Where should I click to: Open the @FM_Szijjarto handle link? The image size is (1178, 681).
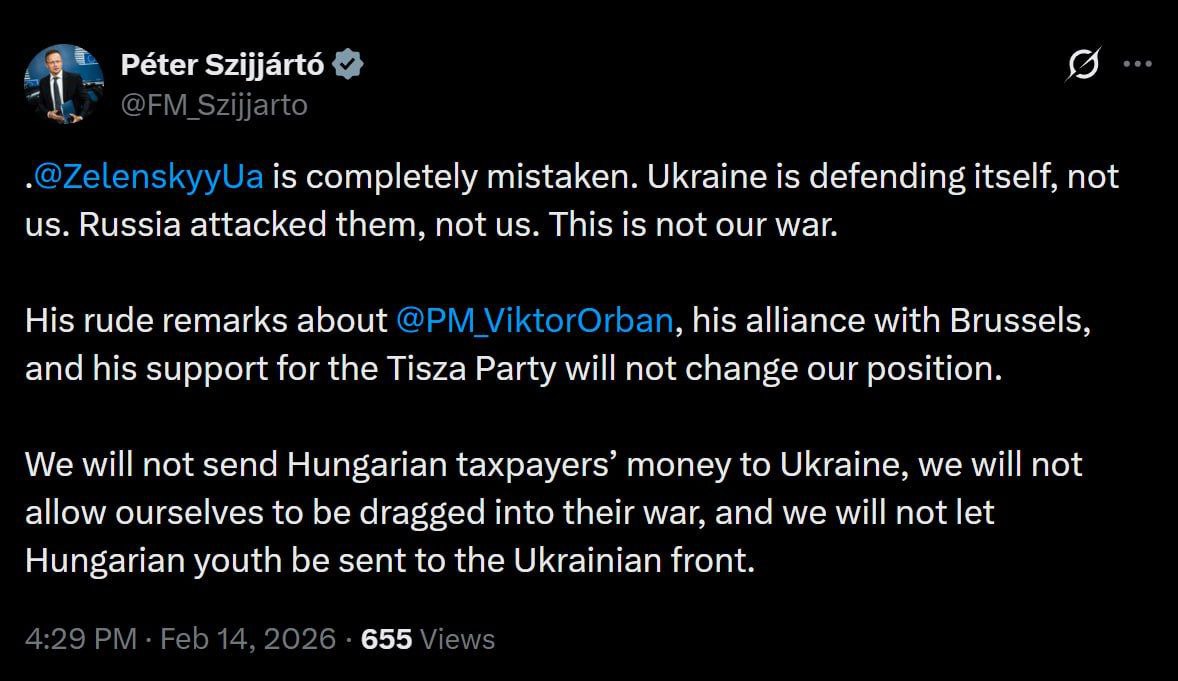click(214, 104)
